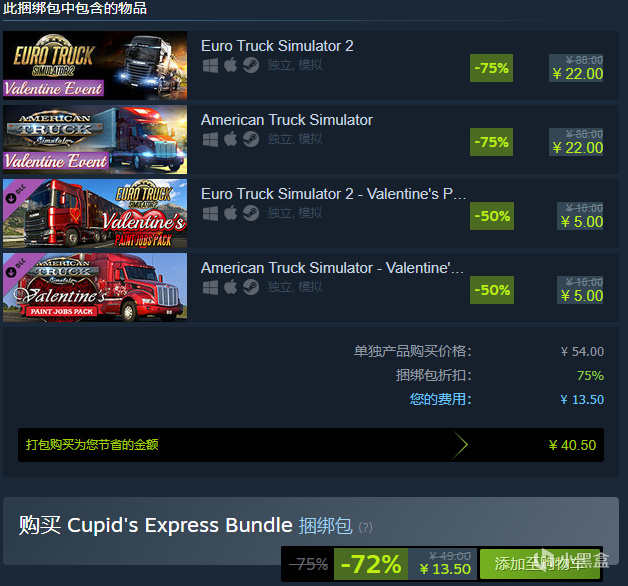Click Apple icon under Euro Truck Simulator 2
Screen dimensions: 628x586
click(230, 65)
